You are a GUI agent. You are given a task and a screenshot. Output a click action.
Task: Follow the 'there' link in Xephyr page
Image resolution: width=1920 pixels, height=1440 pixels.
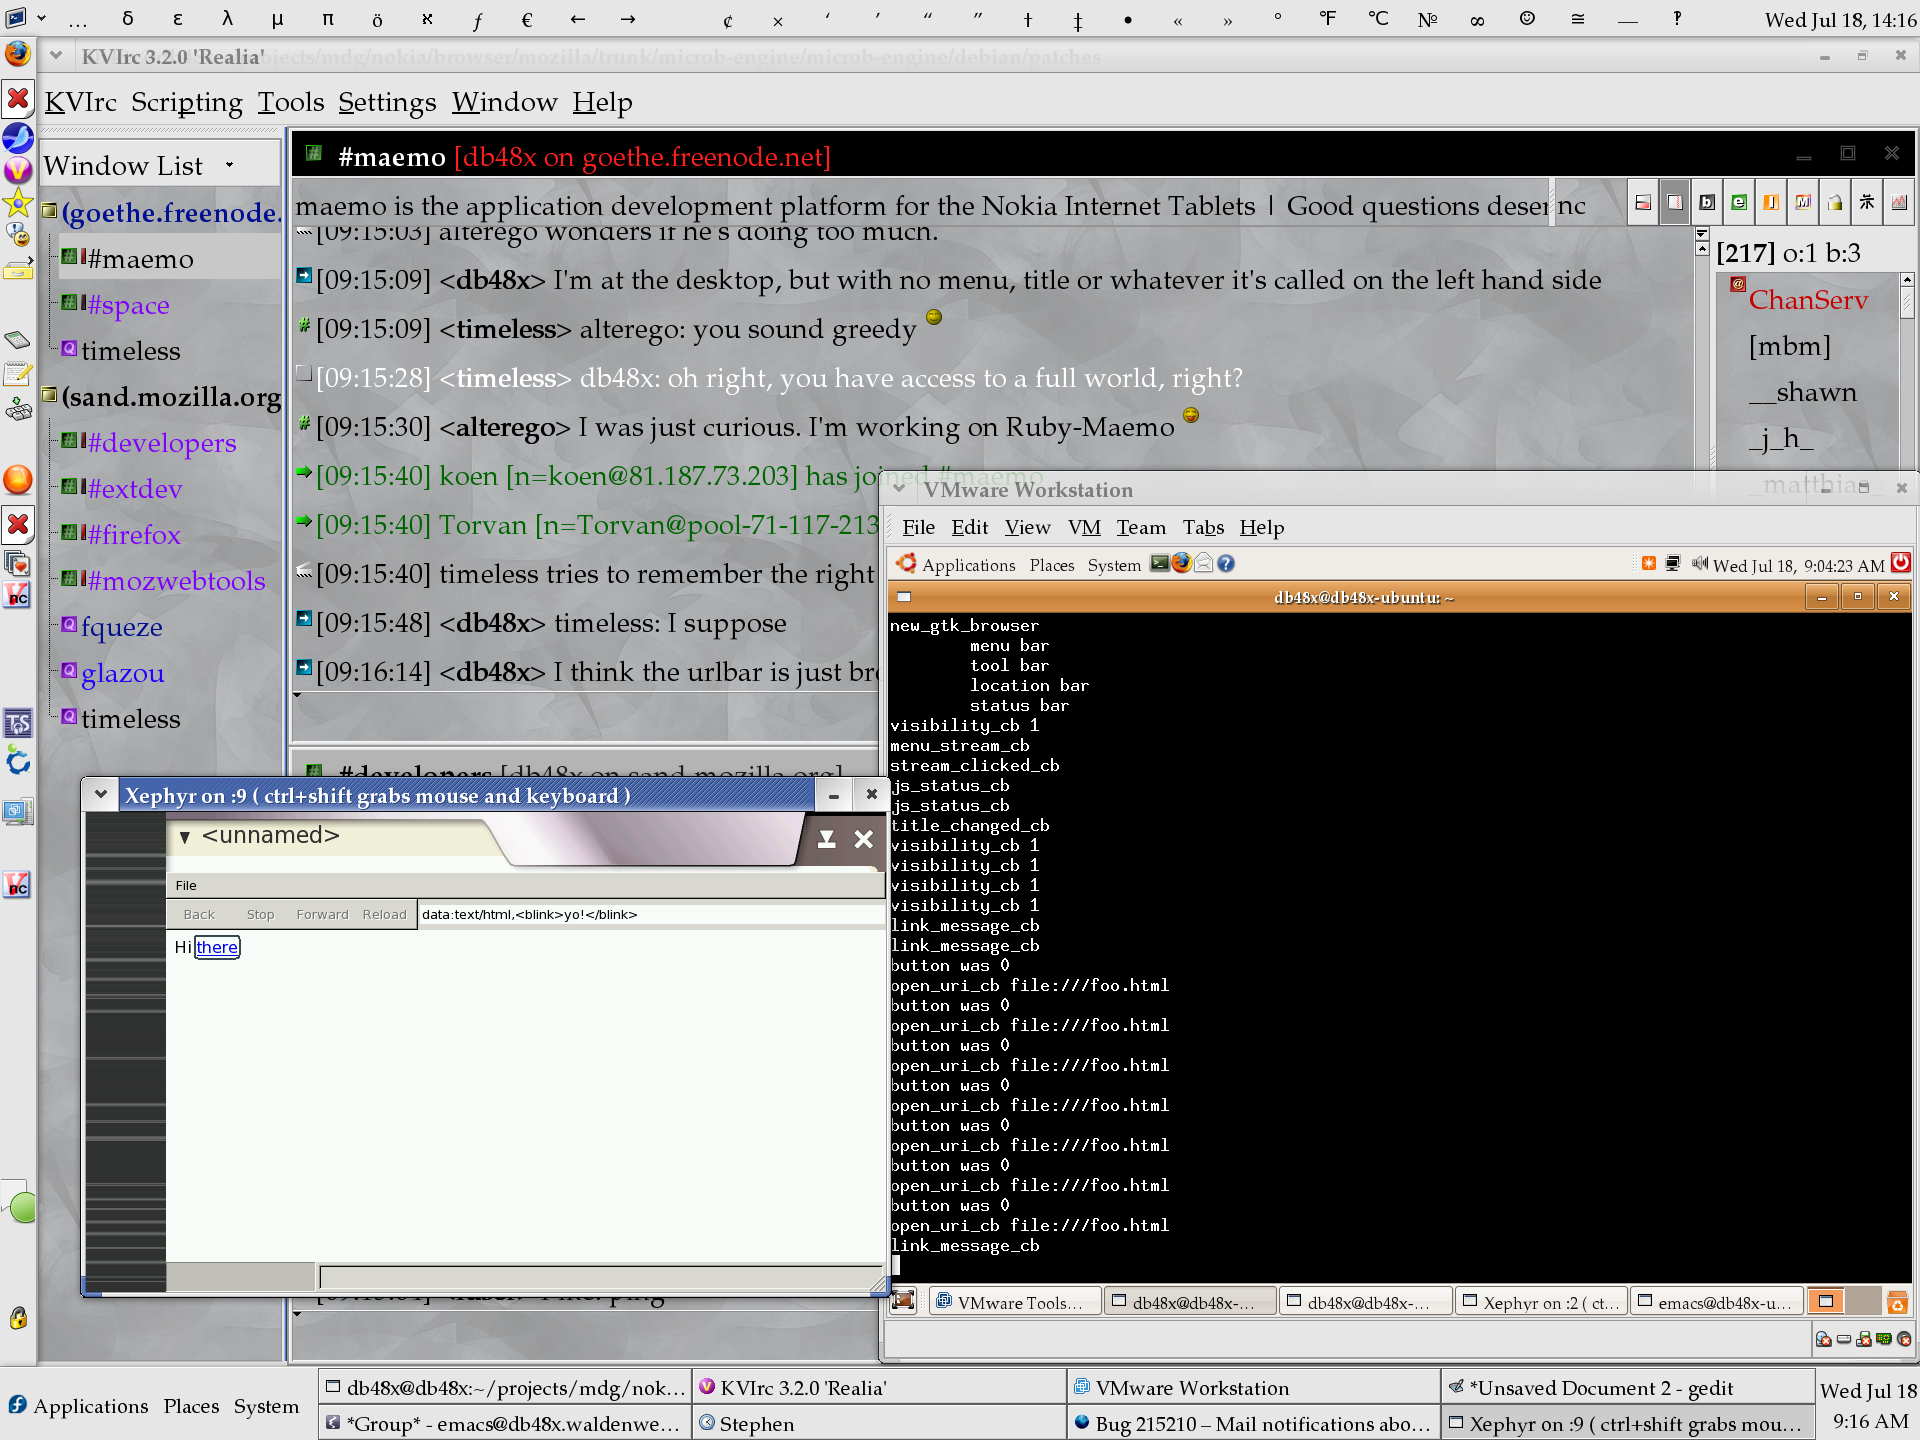[217, 947]
